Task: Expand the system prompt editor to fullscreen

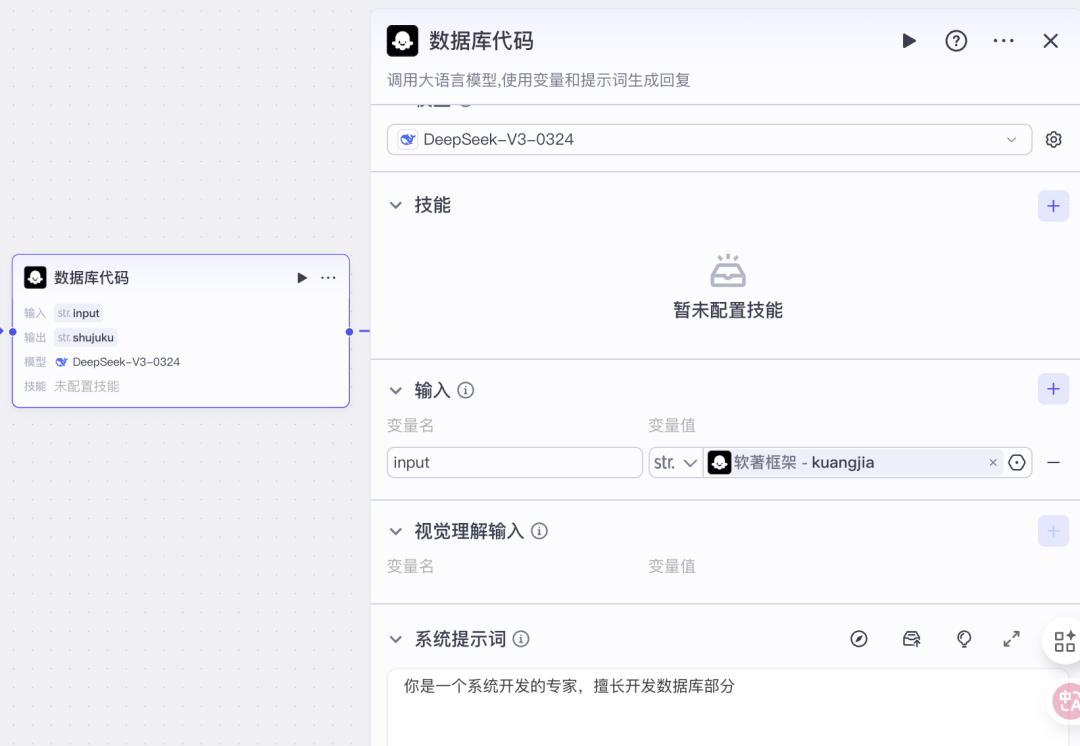Action: click(x=1011, y=639)
